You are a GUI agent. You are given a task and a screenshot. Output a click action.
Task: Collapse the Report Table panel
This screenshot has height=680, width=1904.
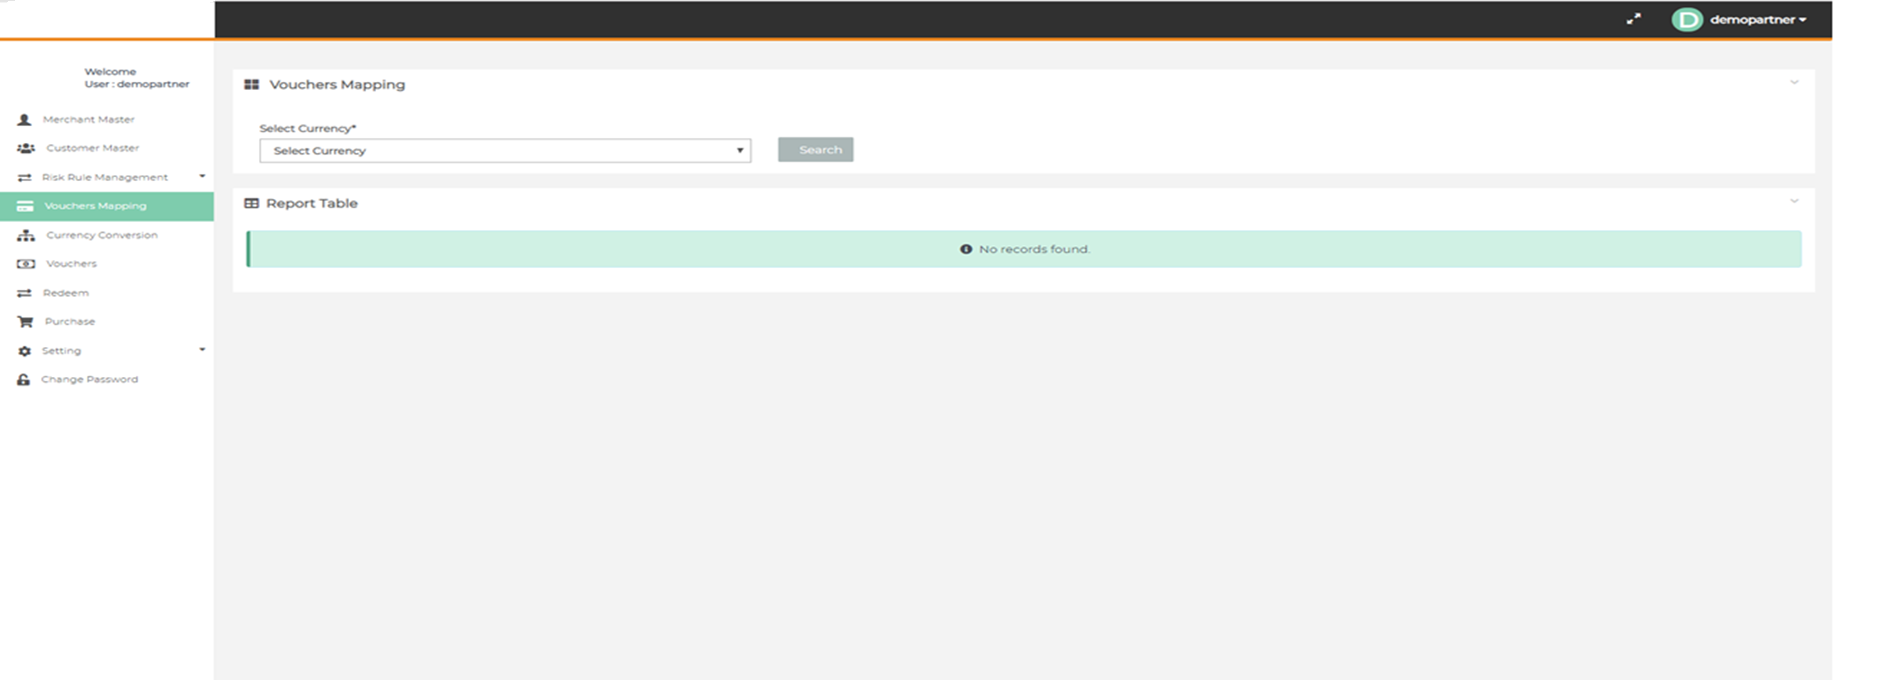(x=1794, y=202)
